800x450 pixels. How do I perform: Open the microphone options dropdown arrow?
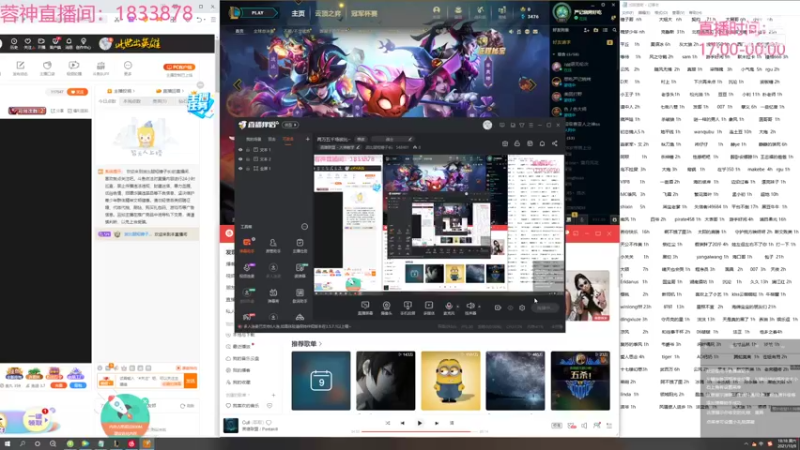pos(457,307)
